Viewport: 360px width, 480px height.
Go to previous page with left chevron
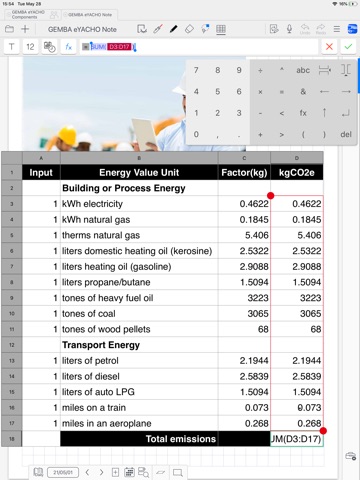87,472
